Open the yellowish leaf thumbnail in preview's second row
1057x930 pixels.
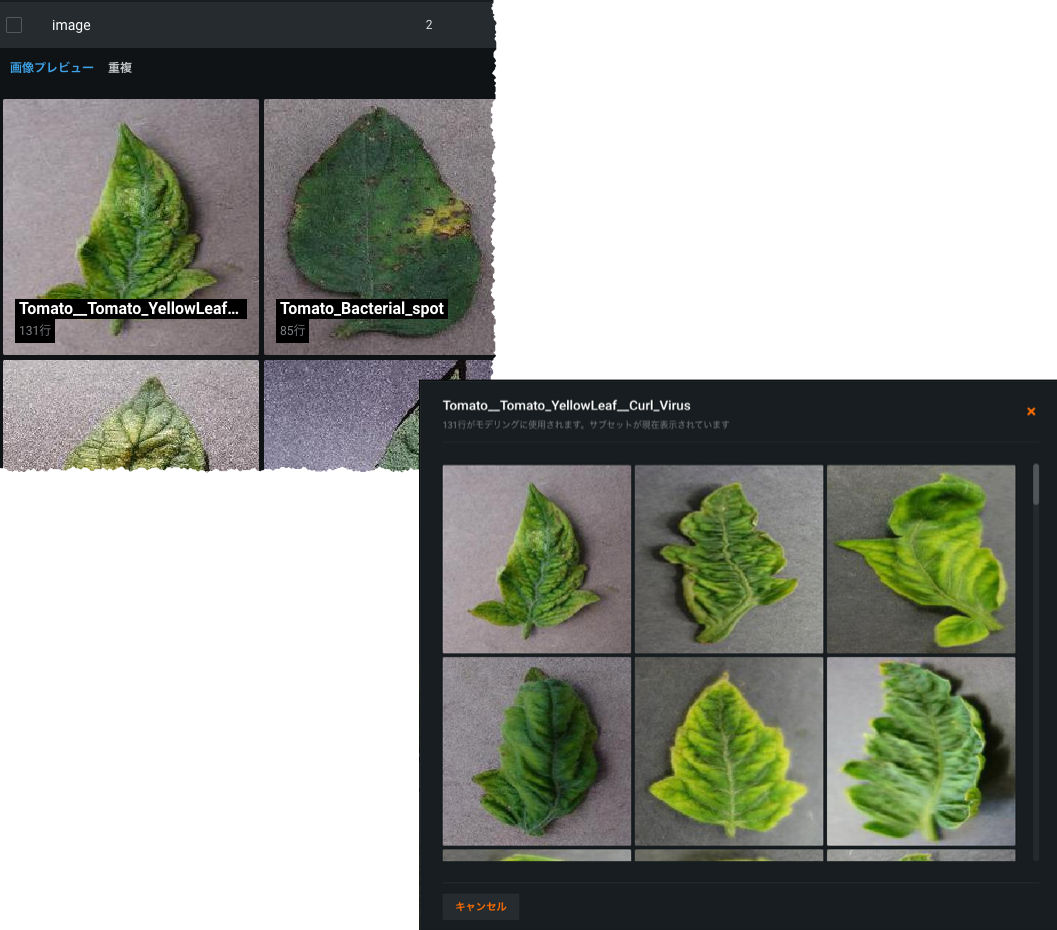pyautogui.click(x=131, y=414)
